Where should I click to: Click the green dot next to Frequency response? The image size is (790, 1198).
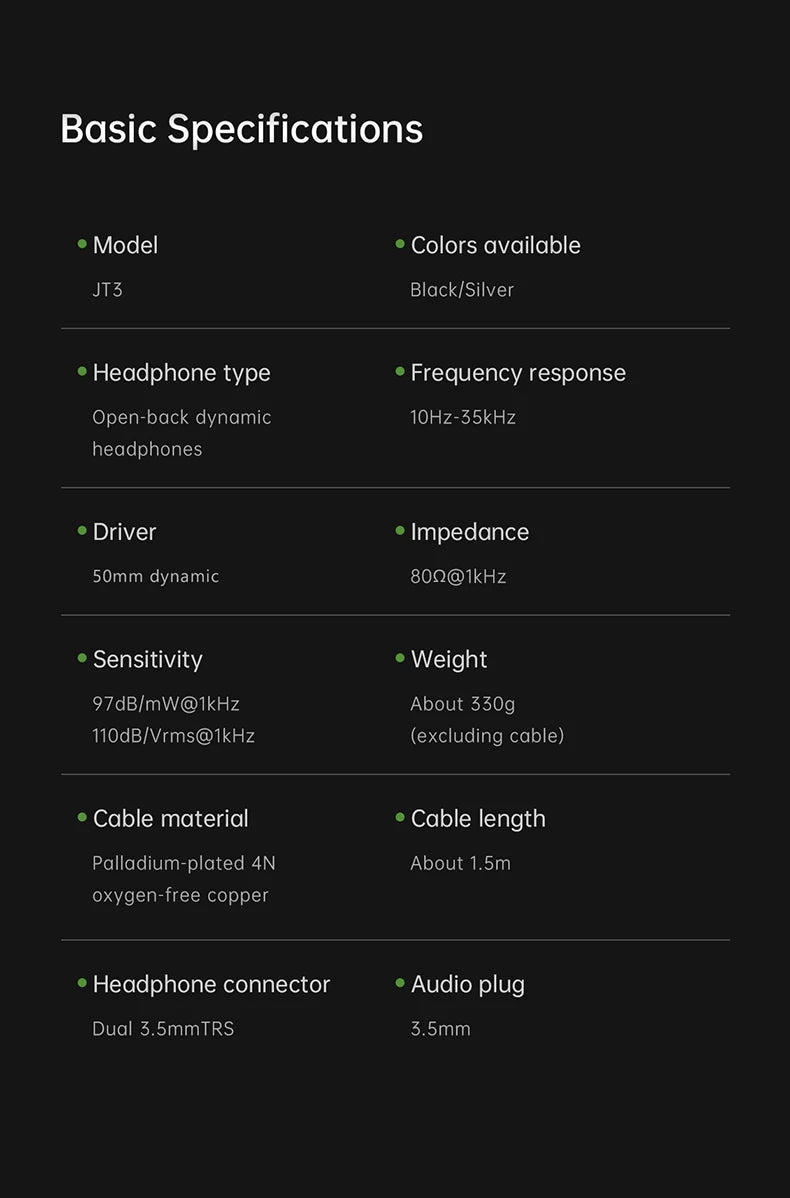point(400,372)
